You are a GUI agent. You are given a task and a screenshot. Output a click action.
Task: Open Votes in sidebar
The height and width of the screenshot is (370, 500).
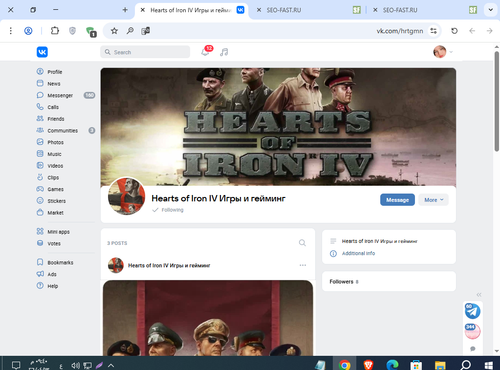coord(54,243)
